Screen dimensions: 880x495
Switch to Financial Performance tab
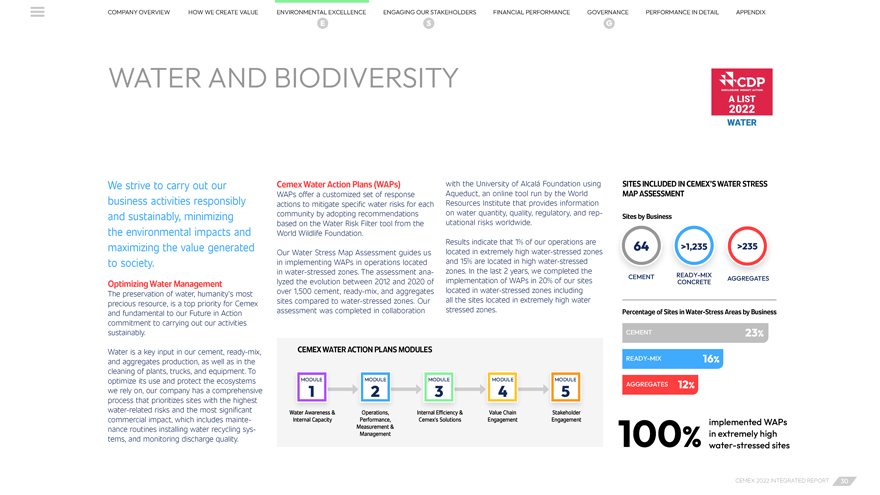coord(531,12)
